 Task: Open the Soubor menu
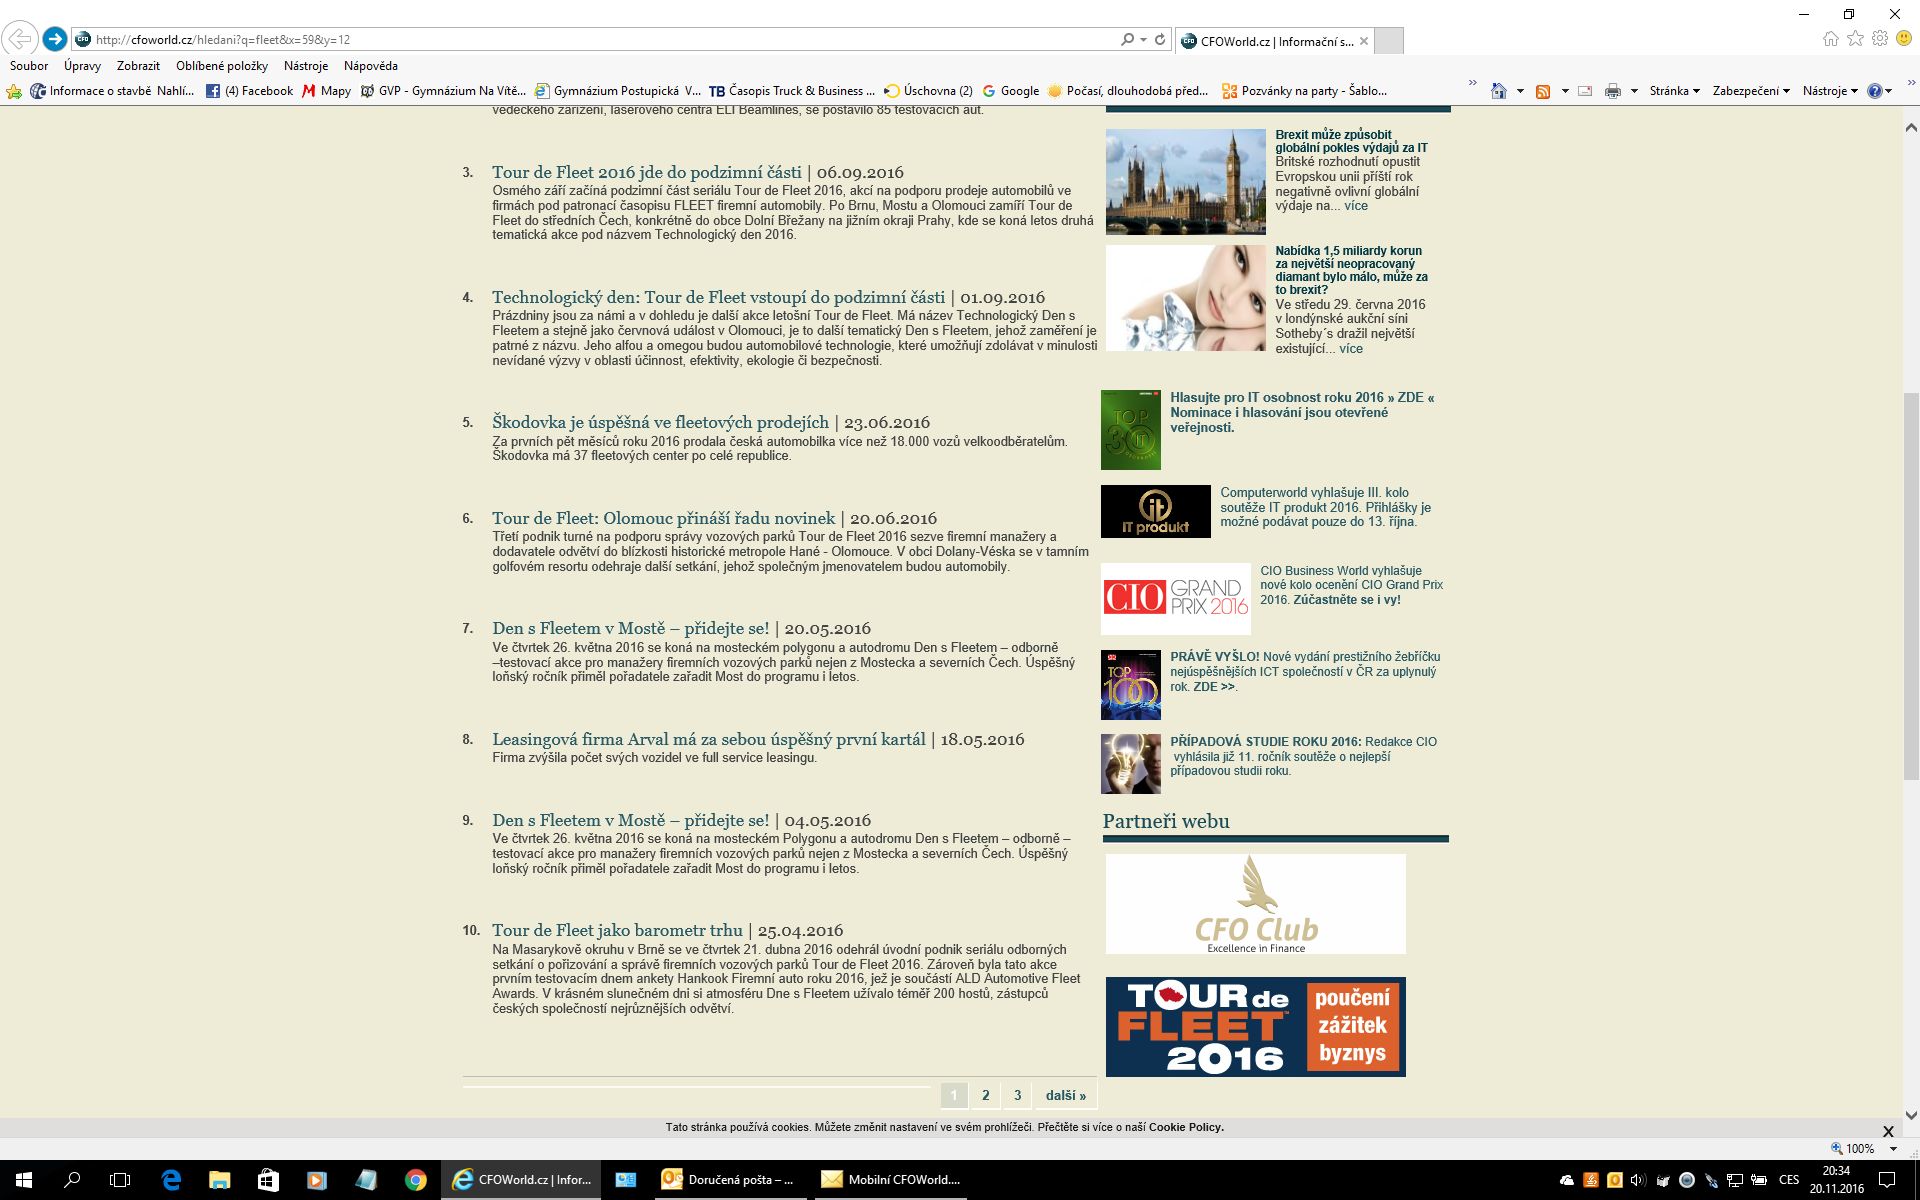(x=29, y=66)
